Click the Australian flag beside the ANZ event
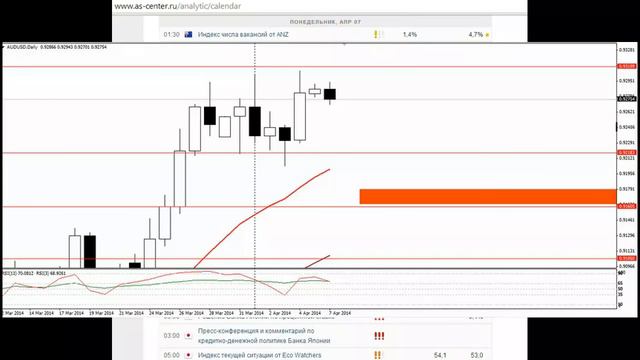Screen dimensions: 640x360 tap(189, 35)
